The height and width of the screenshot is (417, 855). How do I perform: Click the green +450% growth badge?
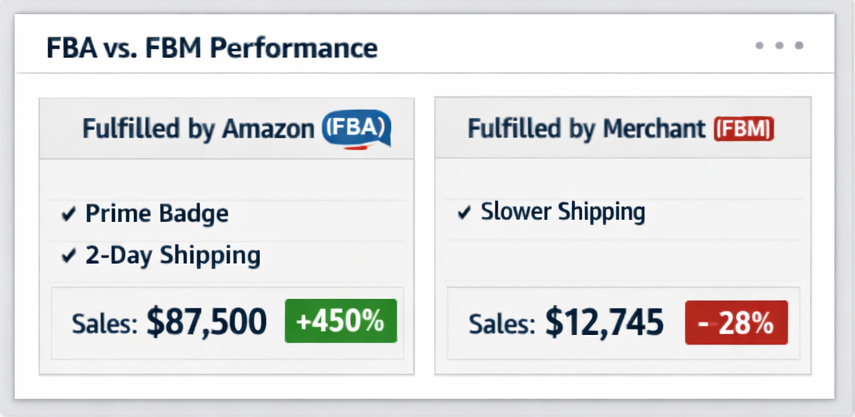coord(340,322)
